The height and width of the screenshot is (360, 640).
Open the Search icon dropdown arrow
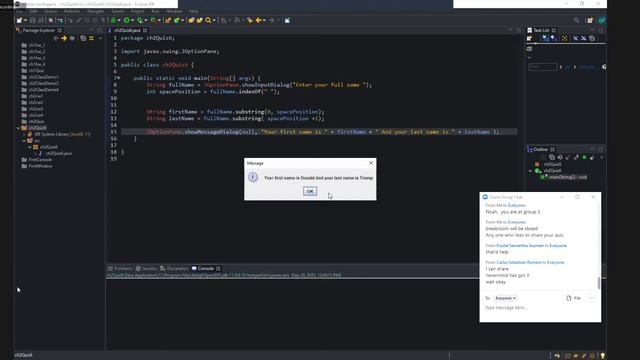click(x=214, y=20)
